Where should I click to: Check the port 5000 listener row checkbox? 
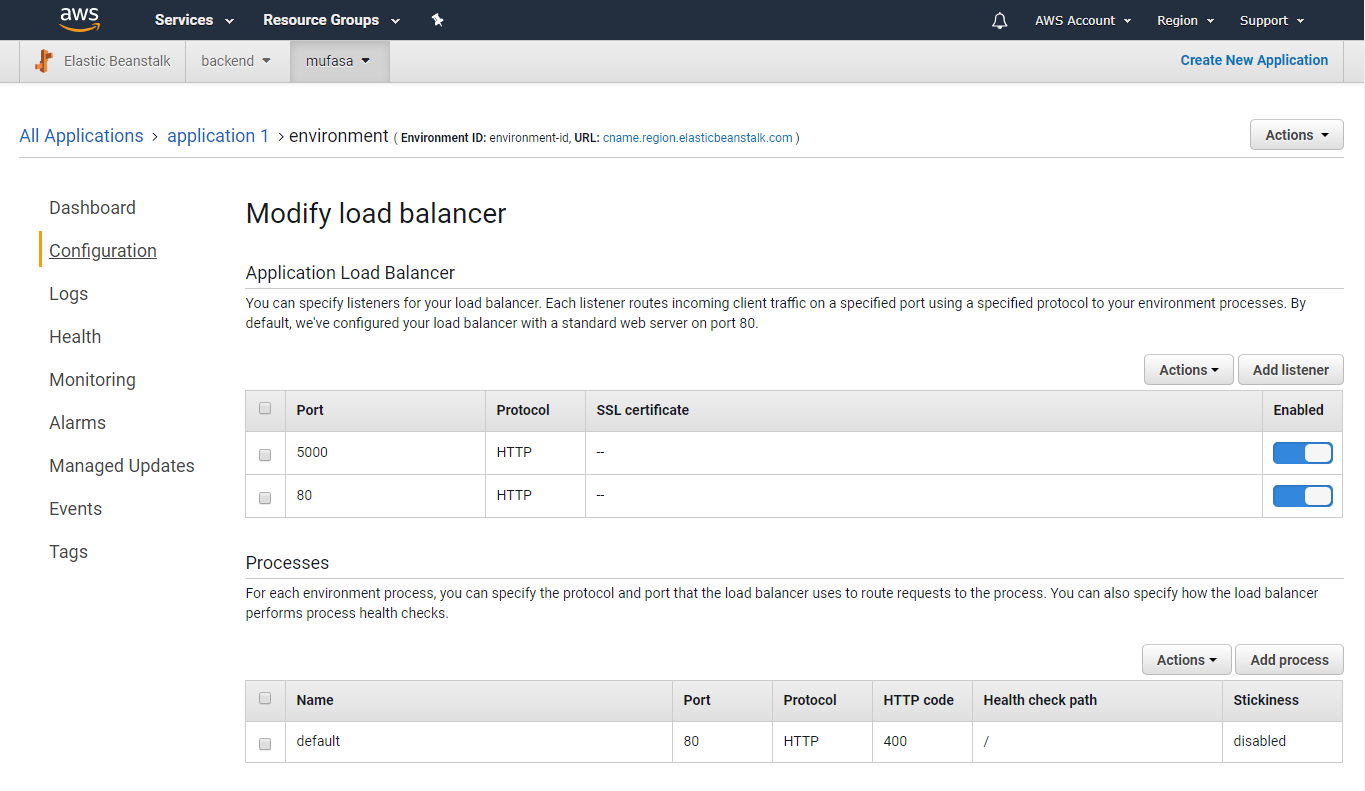264,454
